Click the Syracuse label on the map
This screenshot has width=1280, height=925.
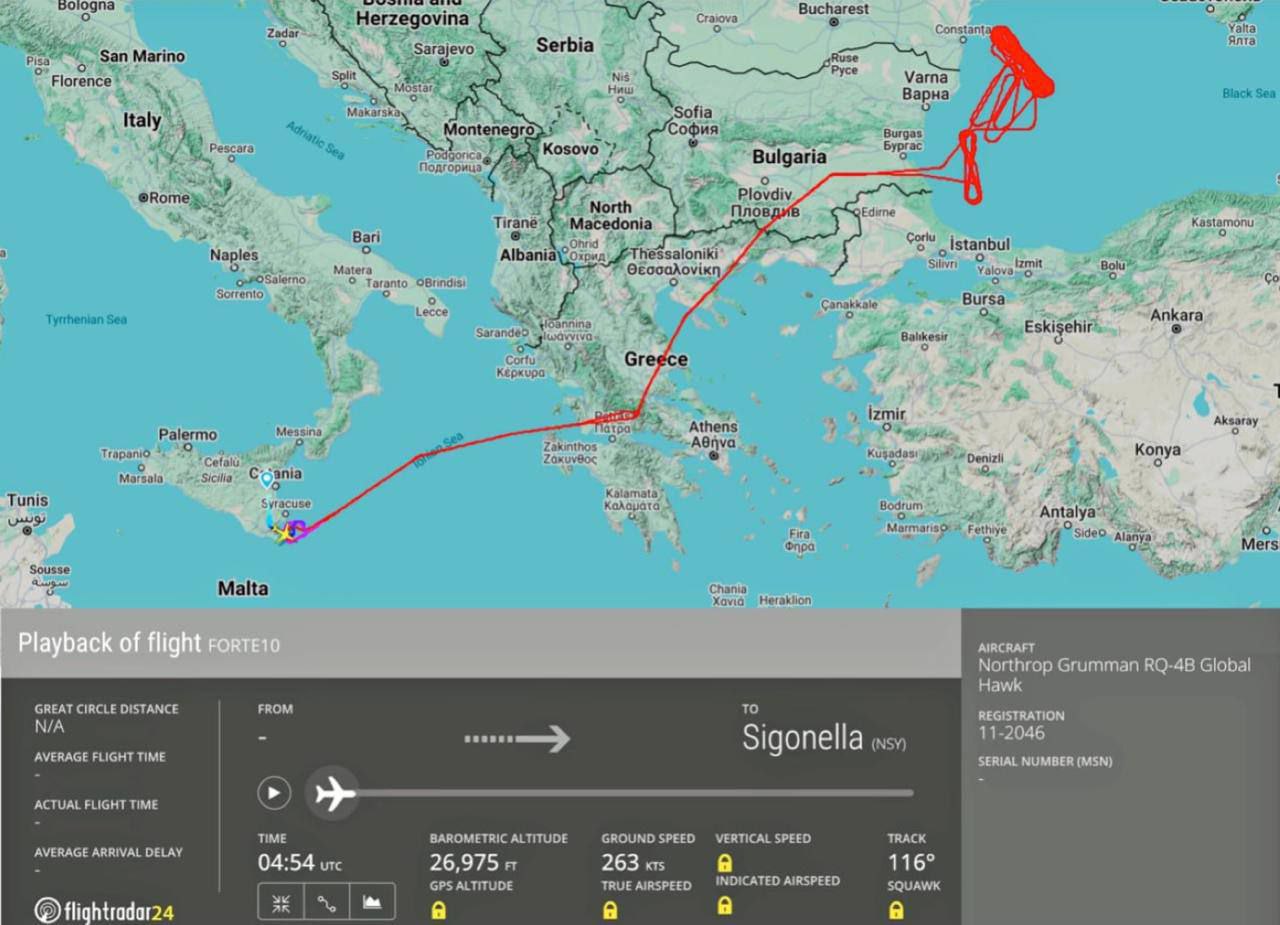tap(285, 504)
